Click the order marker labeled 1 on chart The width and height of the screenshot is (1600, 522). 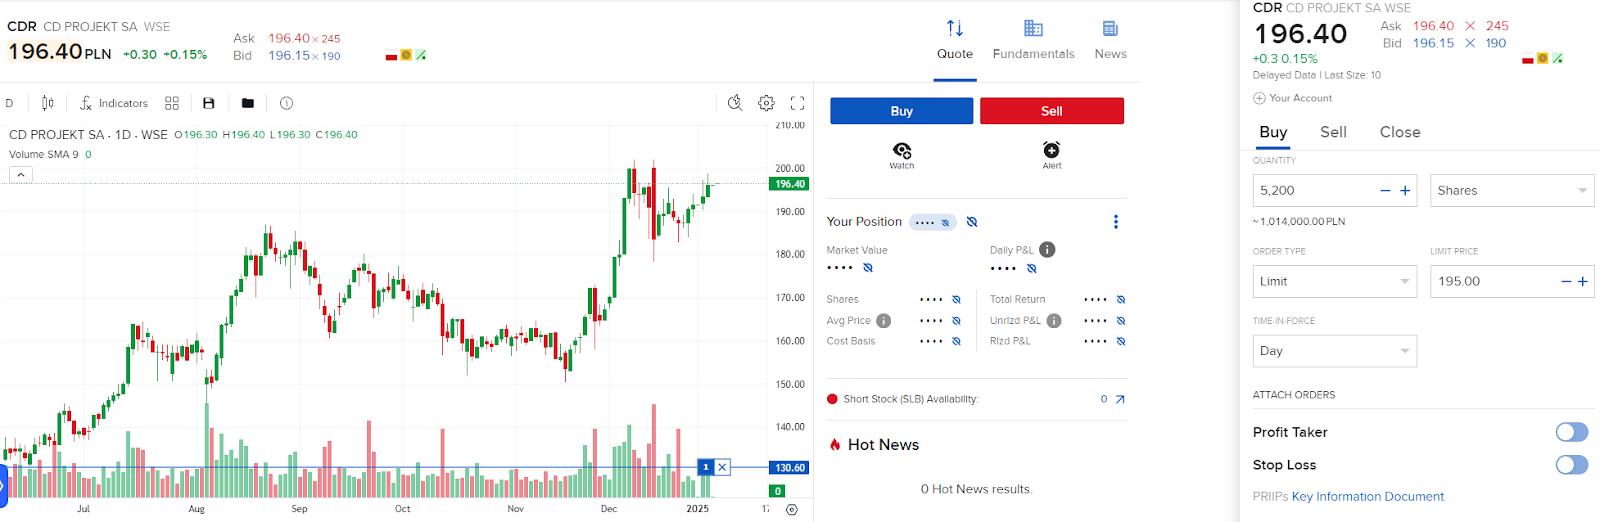706,467
